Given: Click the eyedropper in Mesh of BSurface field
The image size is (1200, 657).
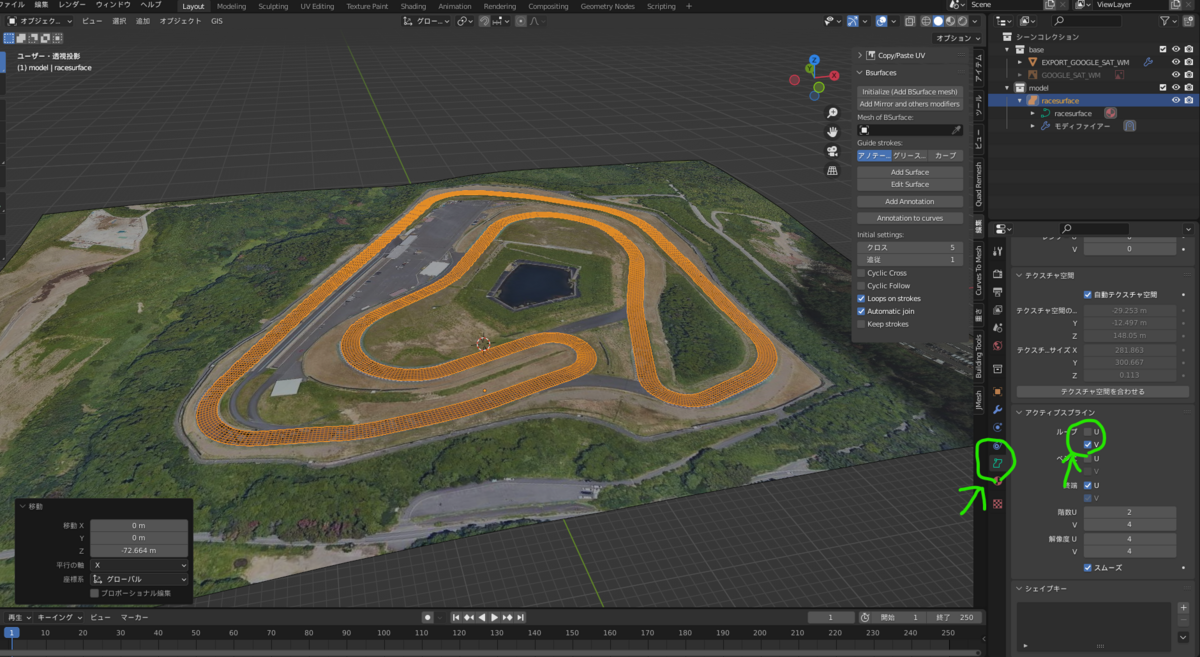Looking at the screenshot, I should pos(956,130).
